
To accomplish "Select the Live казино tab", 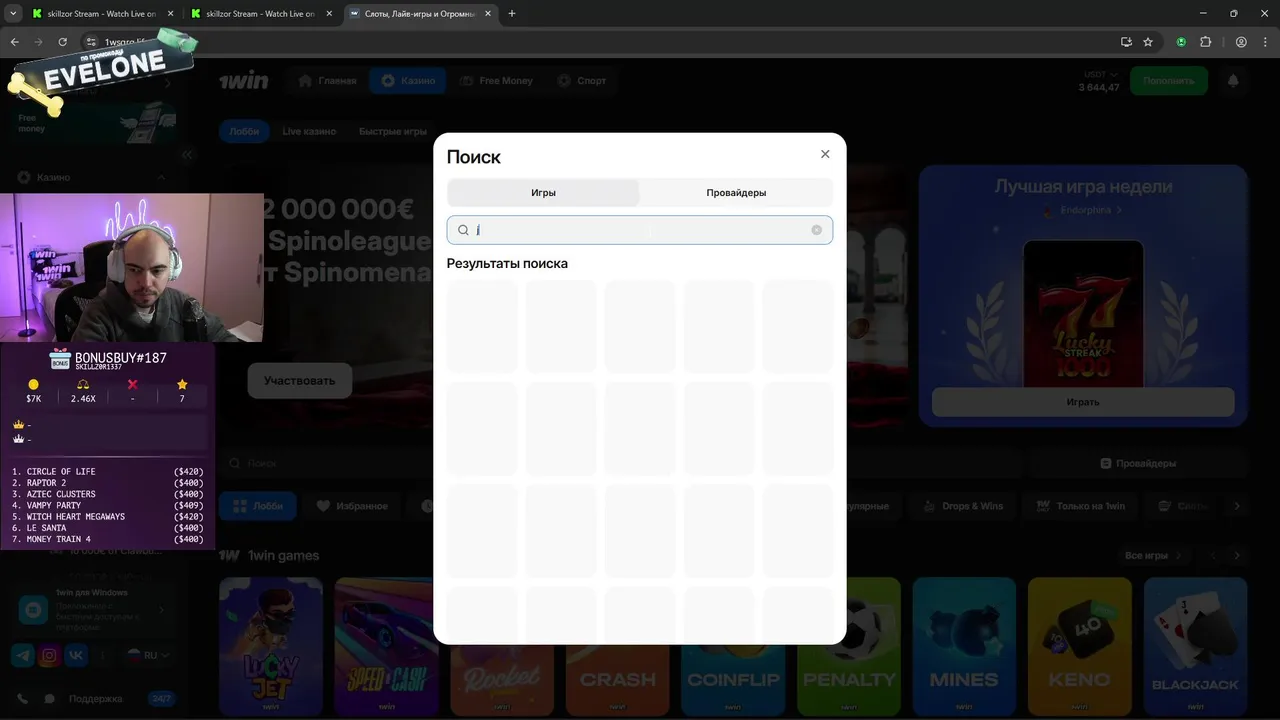I will (x=309, y=131).
